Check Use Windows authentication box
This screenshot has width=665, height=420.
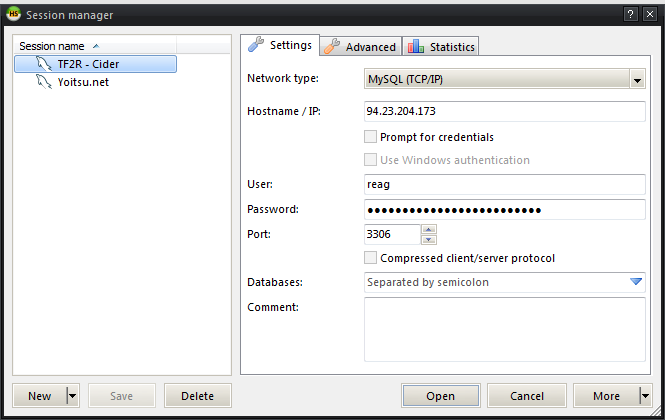click(370, 160)
